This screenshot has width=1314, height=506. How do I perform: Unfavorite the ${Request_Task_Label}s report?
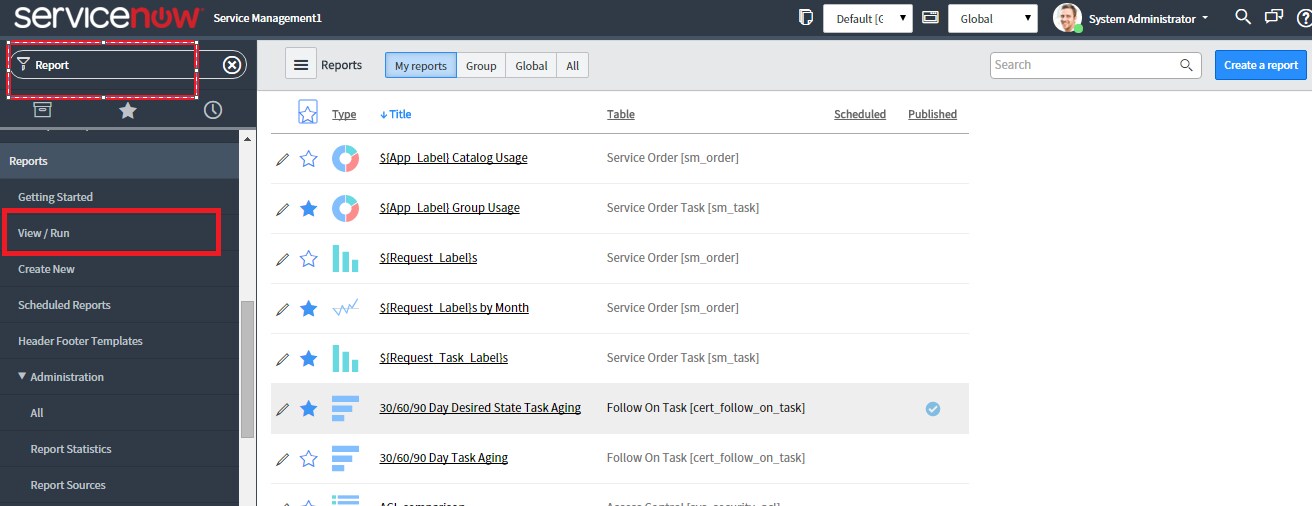click(x=309, y=358)
